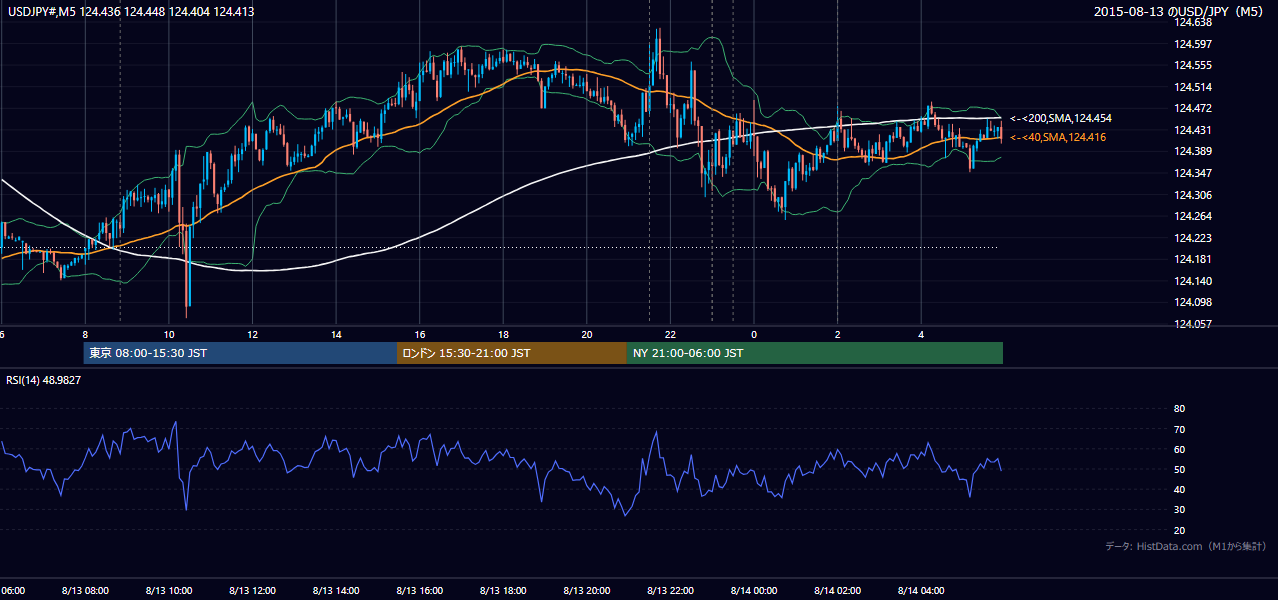Click RSI scale value 60
The height and width of the screenshot is (600, 1278).
point(1179,449)
